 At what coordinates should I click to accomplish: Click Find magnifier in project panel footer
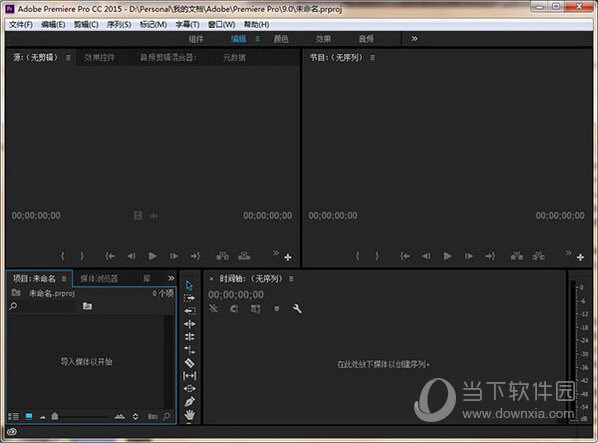pyautogui.click(x=167, y=416)
